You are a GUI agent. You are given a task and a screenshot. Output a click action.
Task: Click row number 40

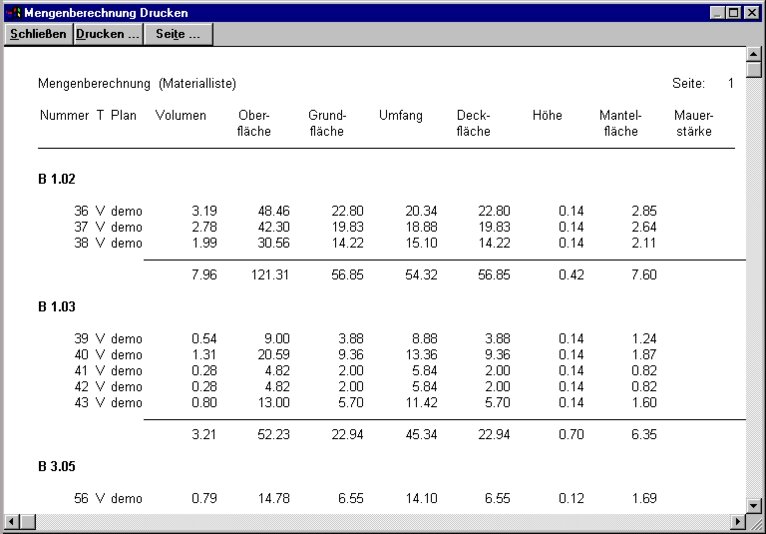[81, 355]
